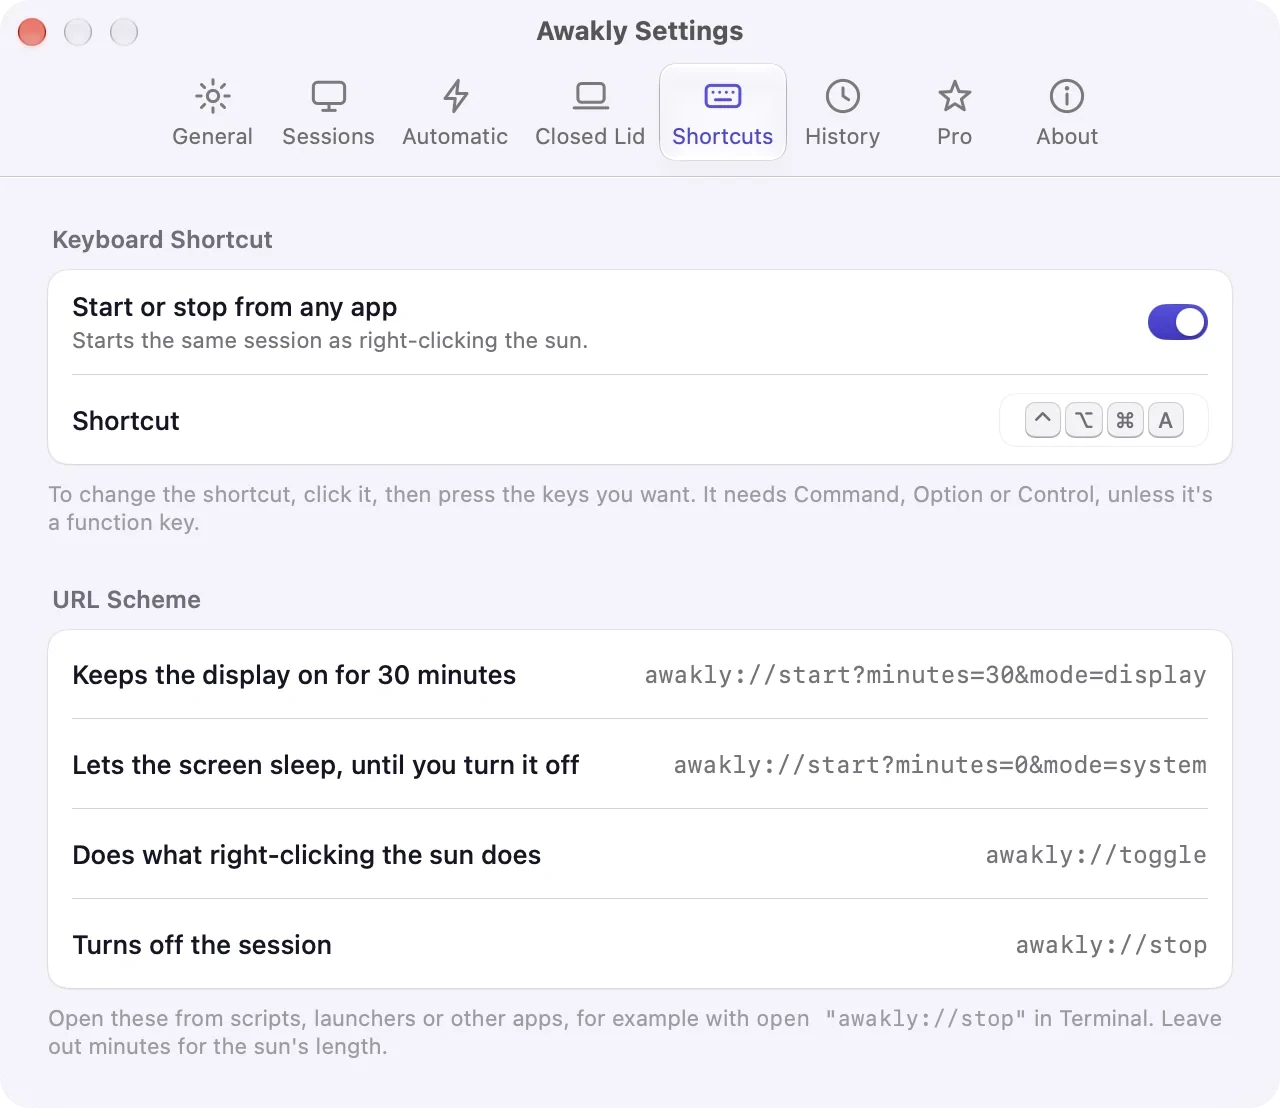Click the Control key in shortcut recorder

(1042, 420)
